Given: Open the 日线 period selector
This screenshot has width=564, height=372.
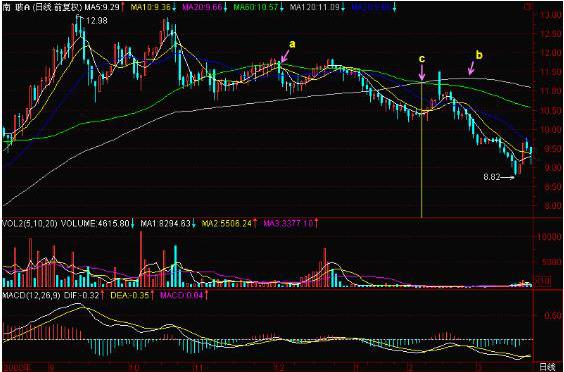Looking at the screenshot, I should pos(547,367).
